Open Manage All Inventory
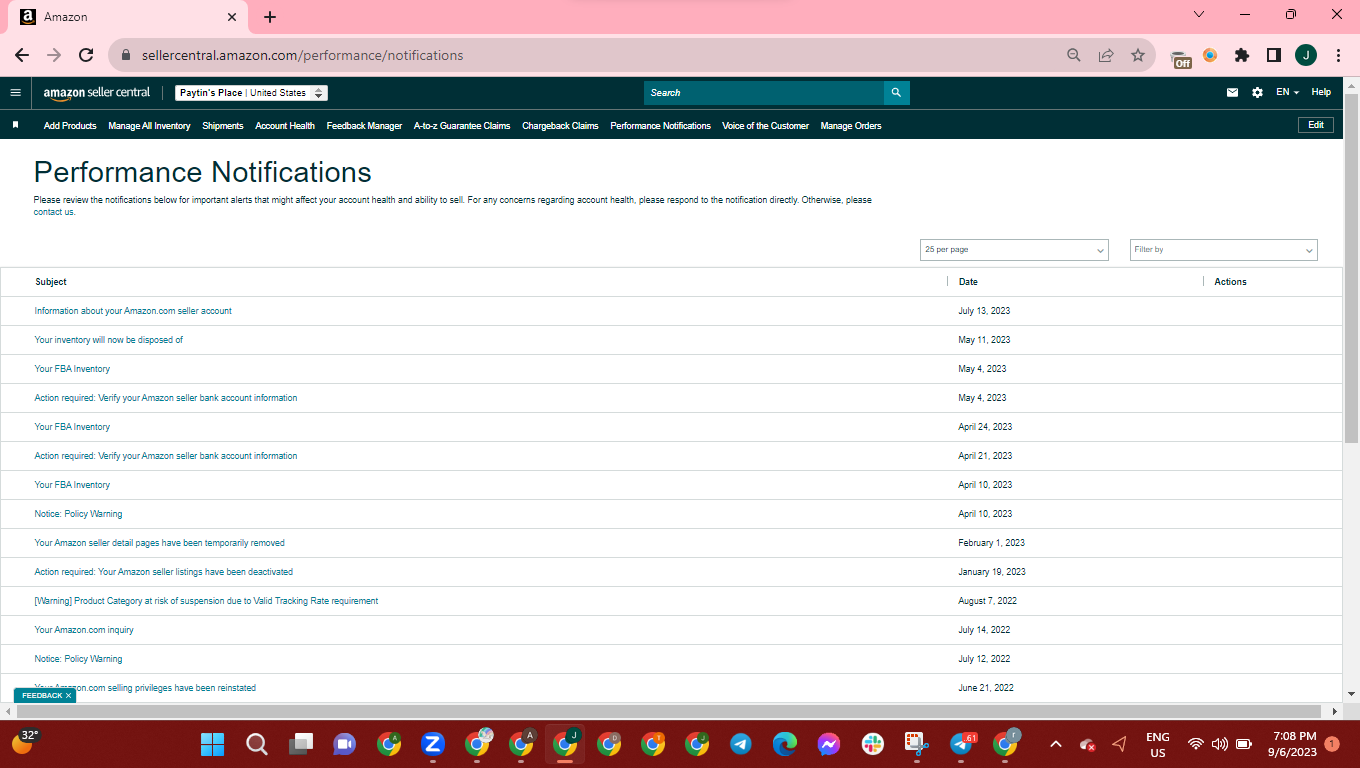Viewport: 1360px width, 768px height. tap(149, 126)
